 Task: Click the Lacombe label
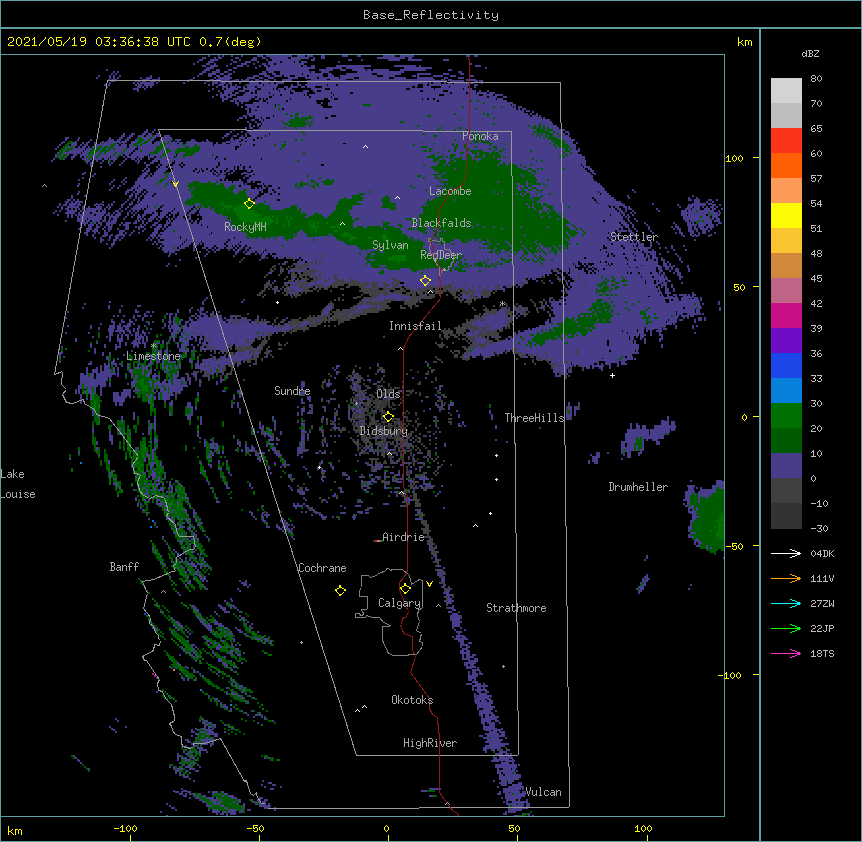pos(450,191)
